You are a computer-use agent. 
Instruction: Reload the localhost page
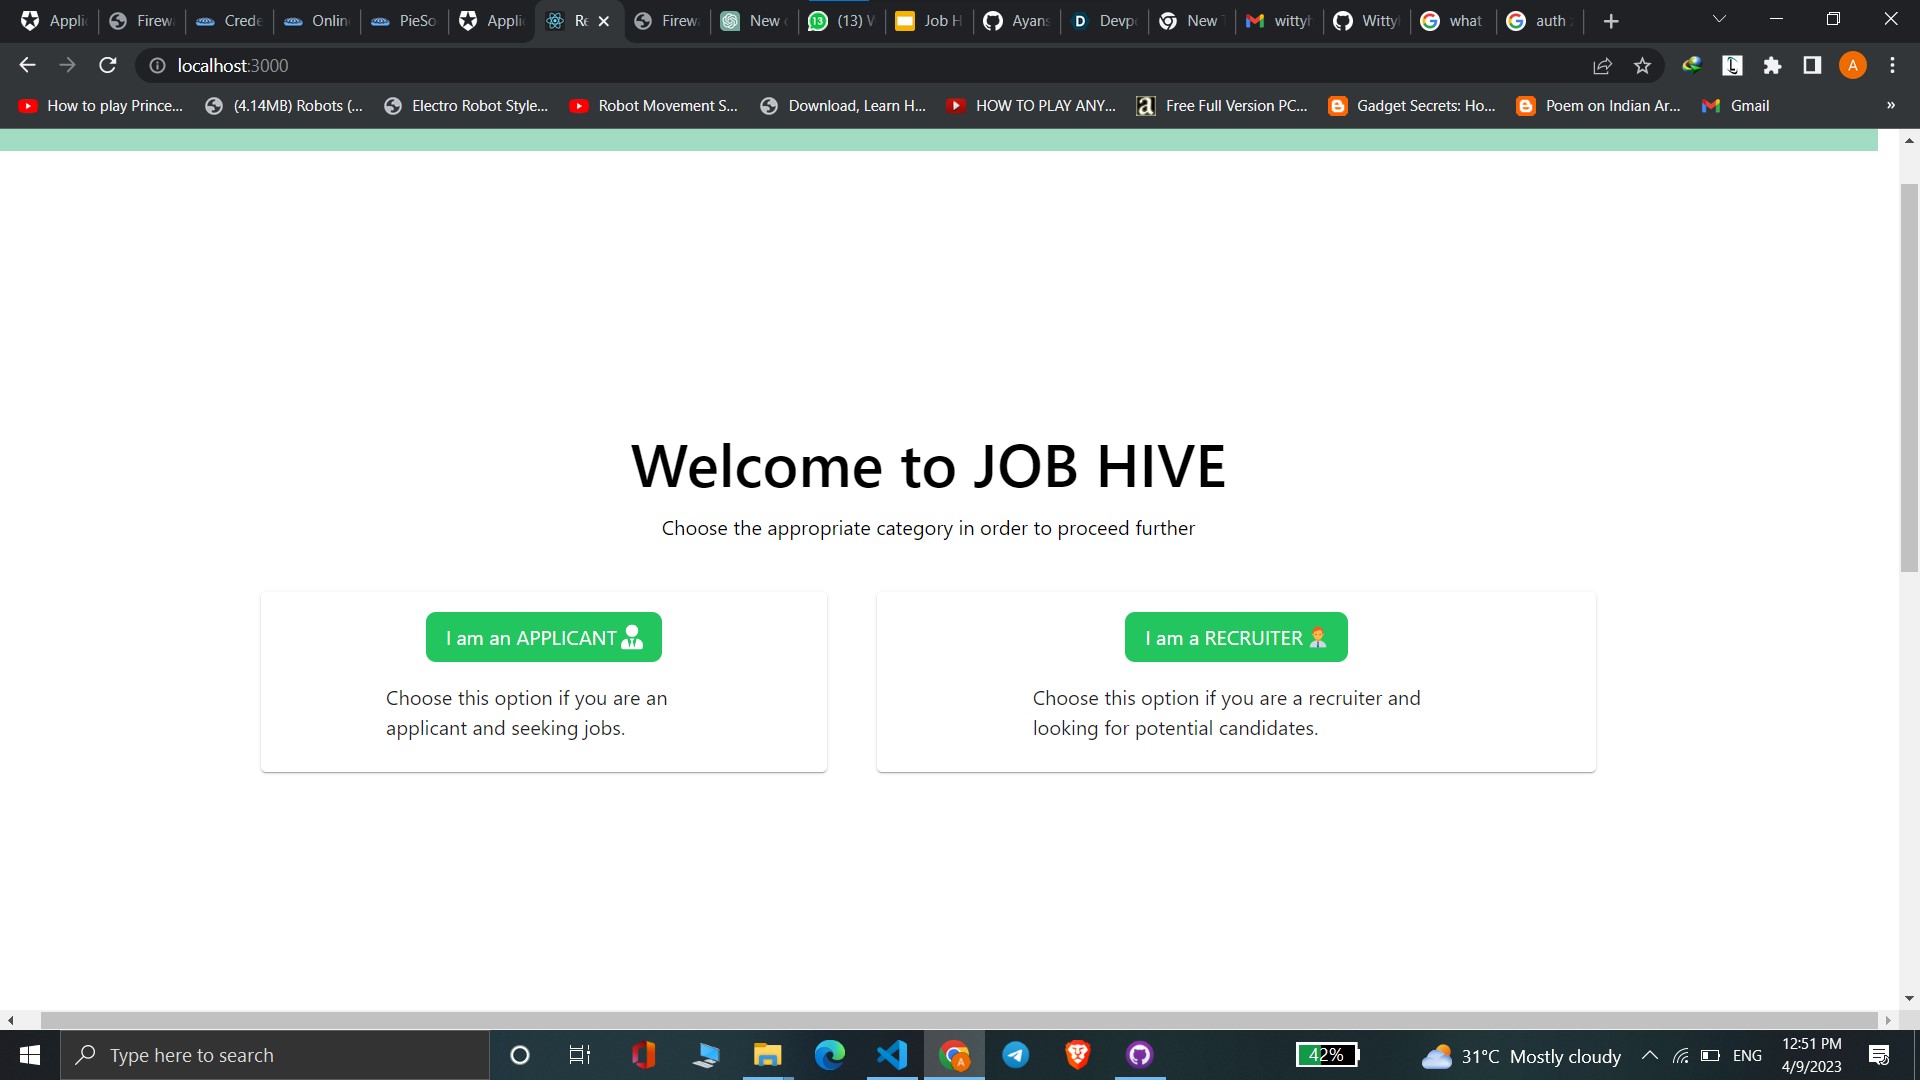pos(108,65)
